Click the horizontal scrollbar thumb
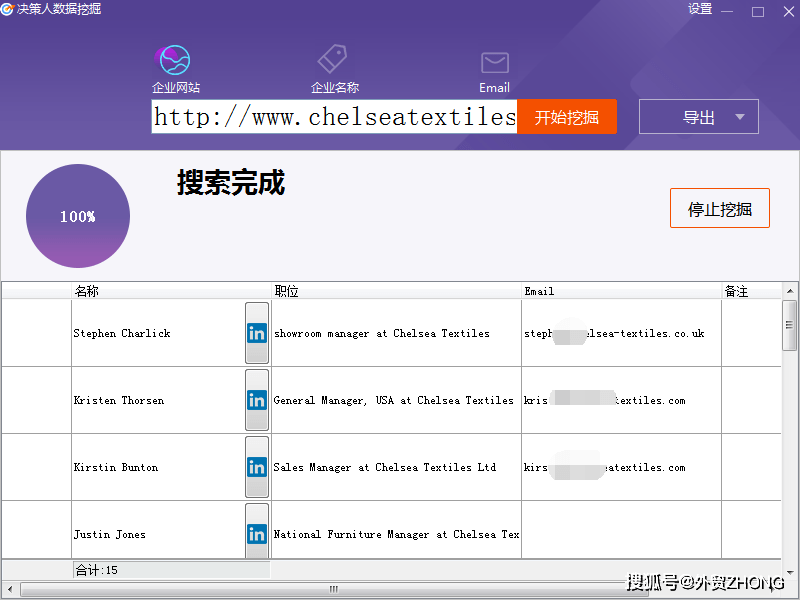The height and width of the screenshot is (600, 800). point(334,589)
